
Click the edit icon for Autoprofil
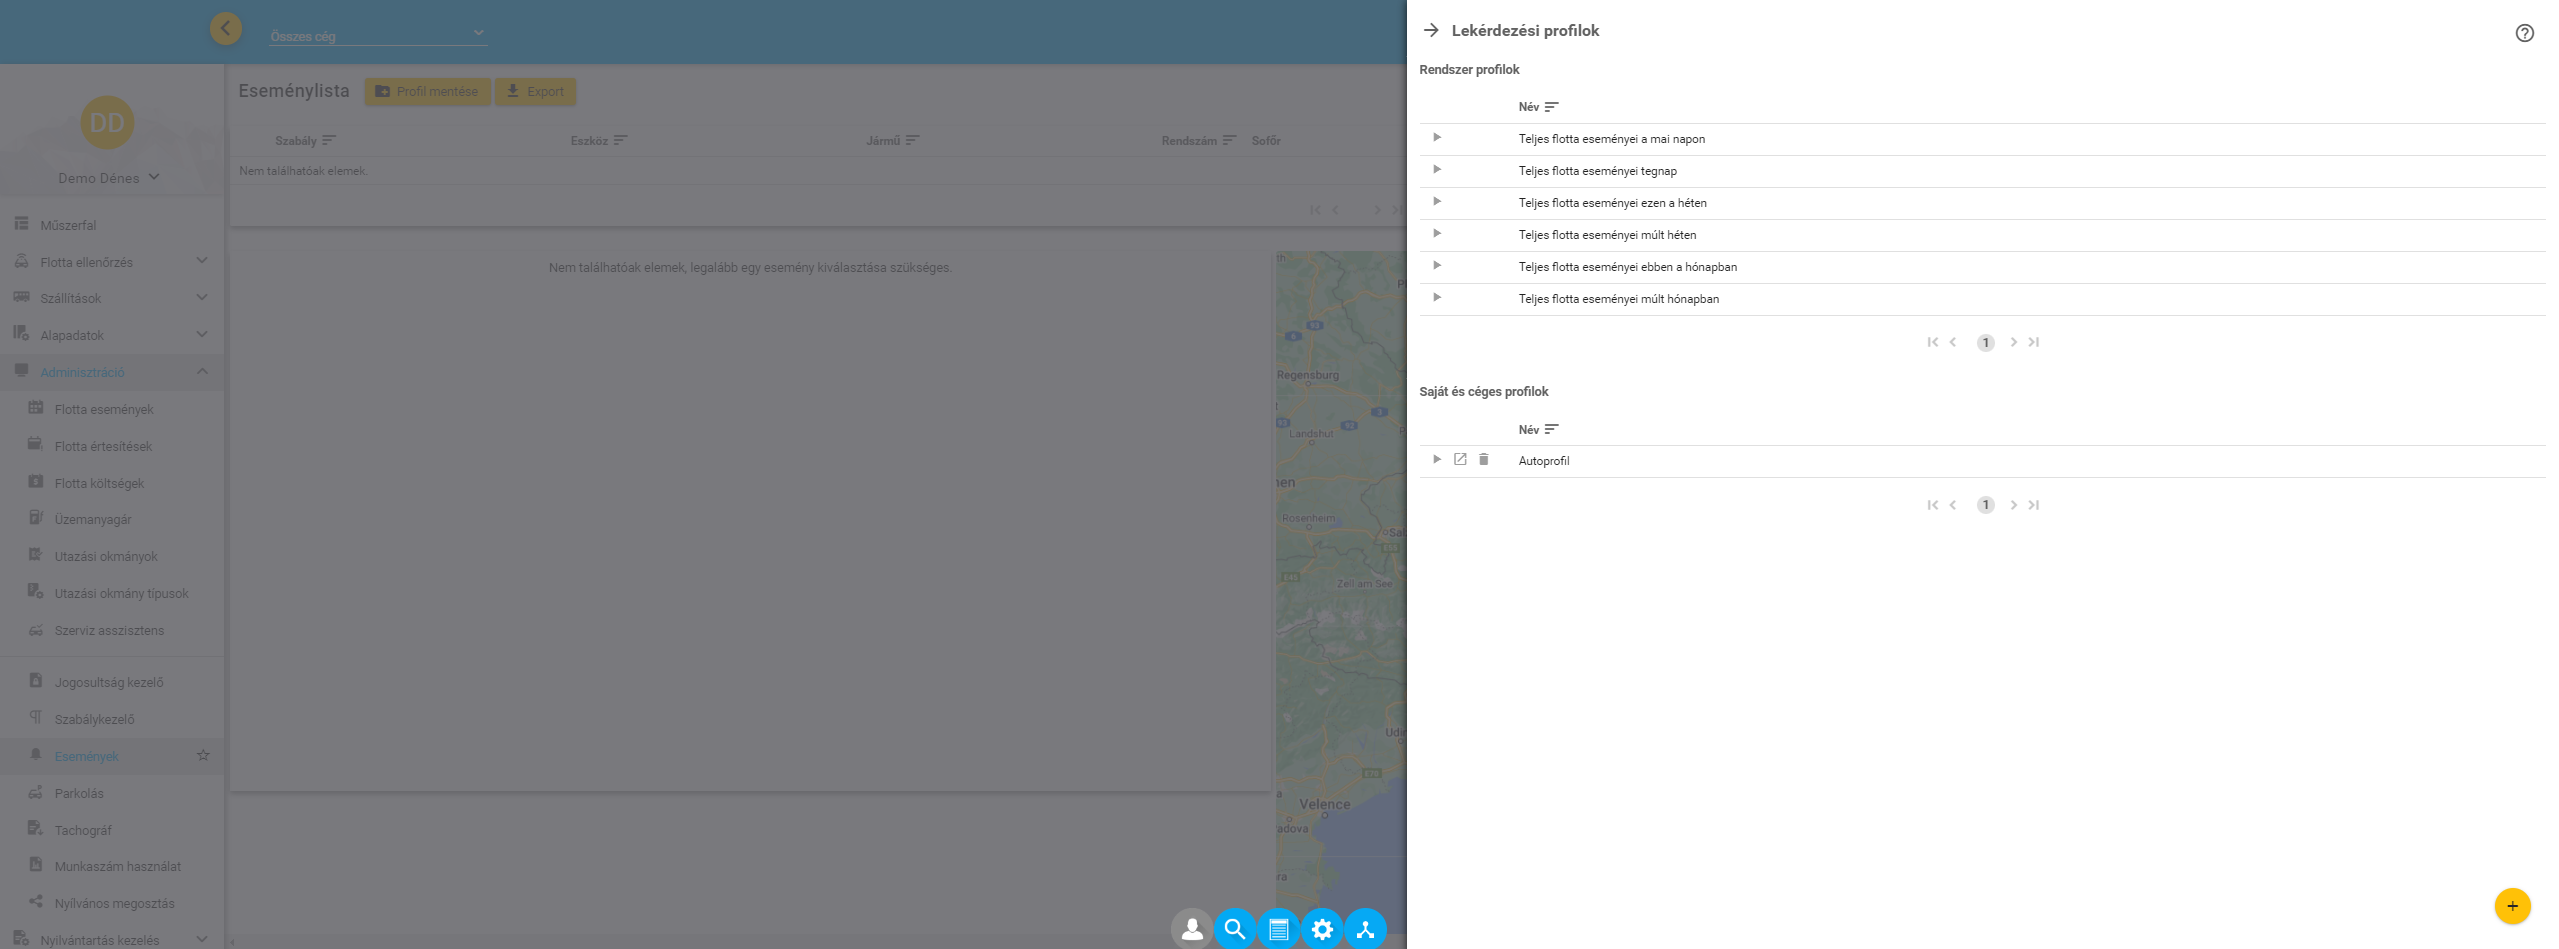1460,460
